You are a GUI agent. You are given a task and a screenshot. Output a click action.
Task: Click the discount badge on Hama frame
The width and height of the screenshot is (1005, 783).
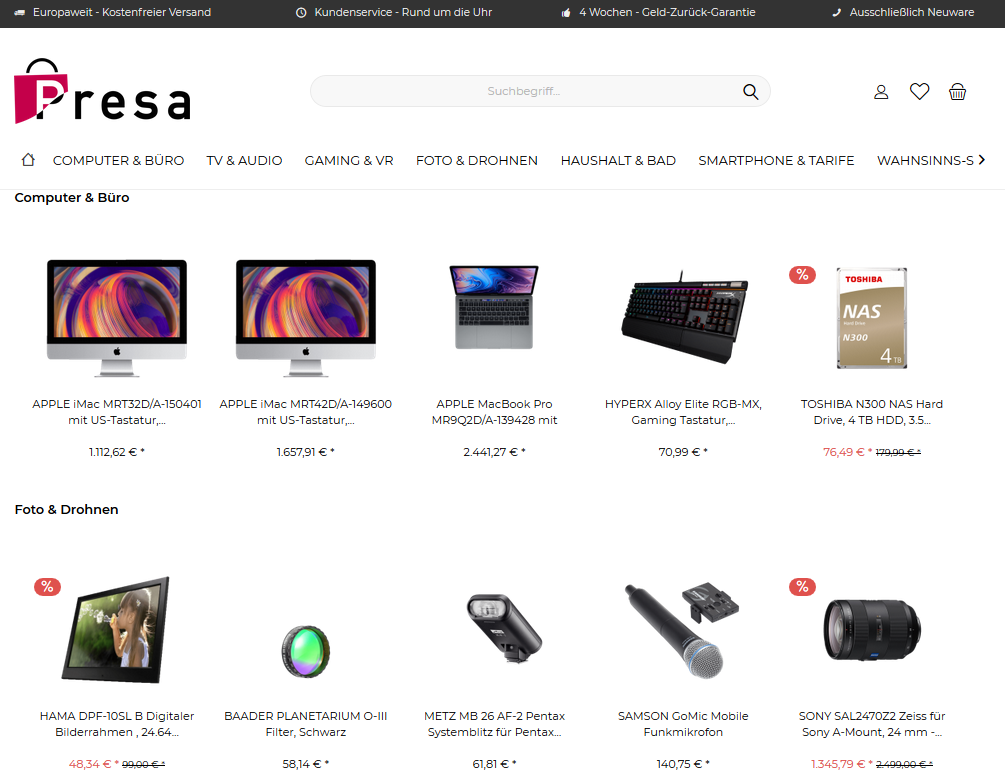click(x=47, y=587)
